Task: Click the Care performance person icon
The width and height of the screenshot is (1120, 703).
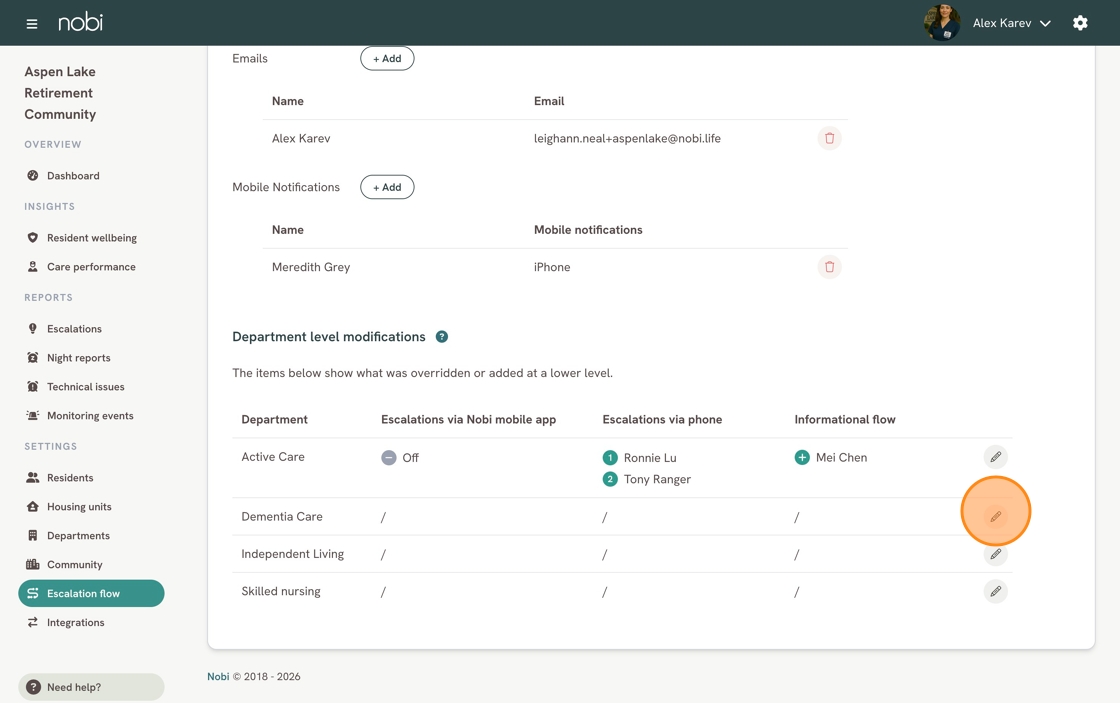Action: (x=32, y=266)
